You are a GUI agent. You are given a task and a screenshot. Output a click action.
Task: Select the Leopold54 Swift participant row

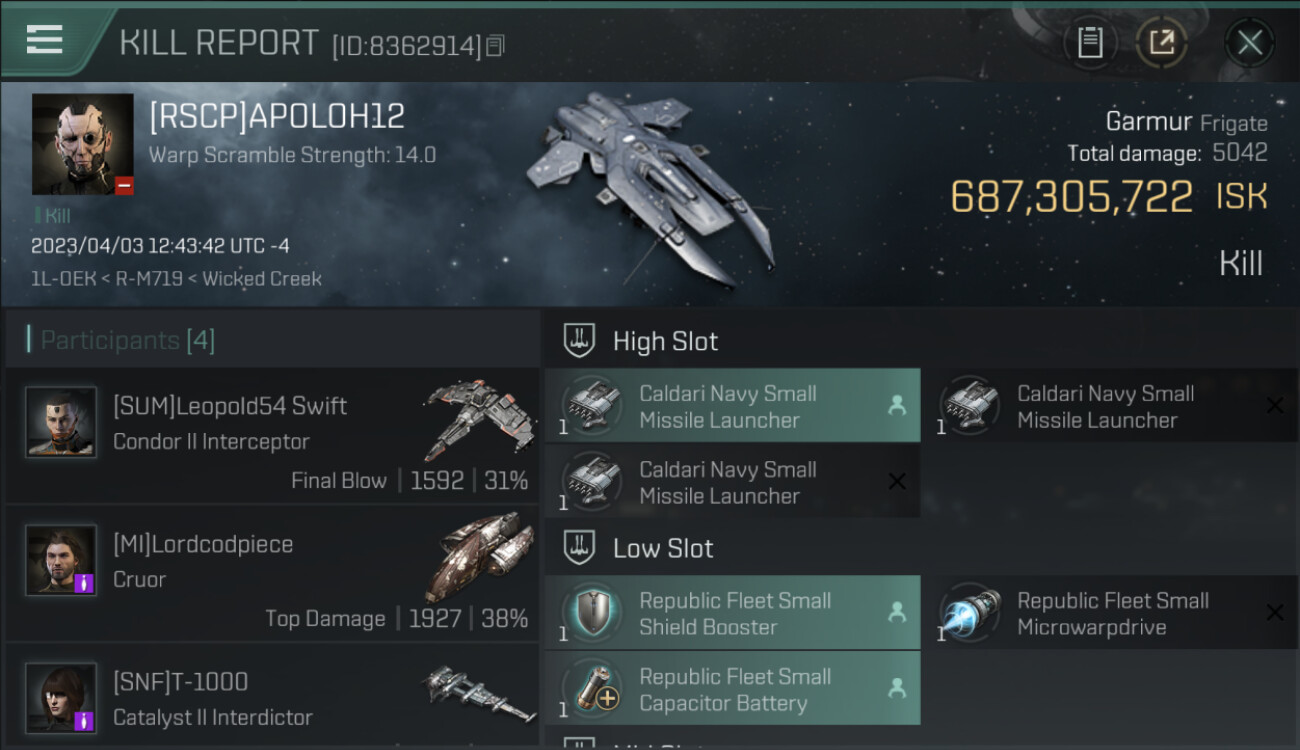coord(273,436)
